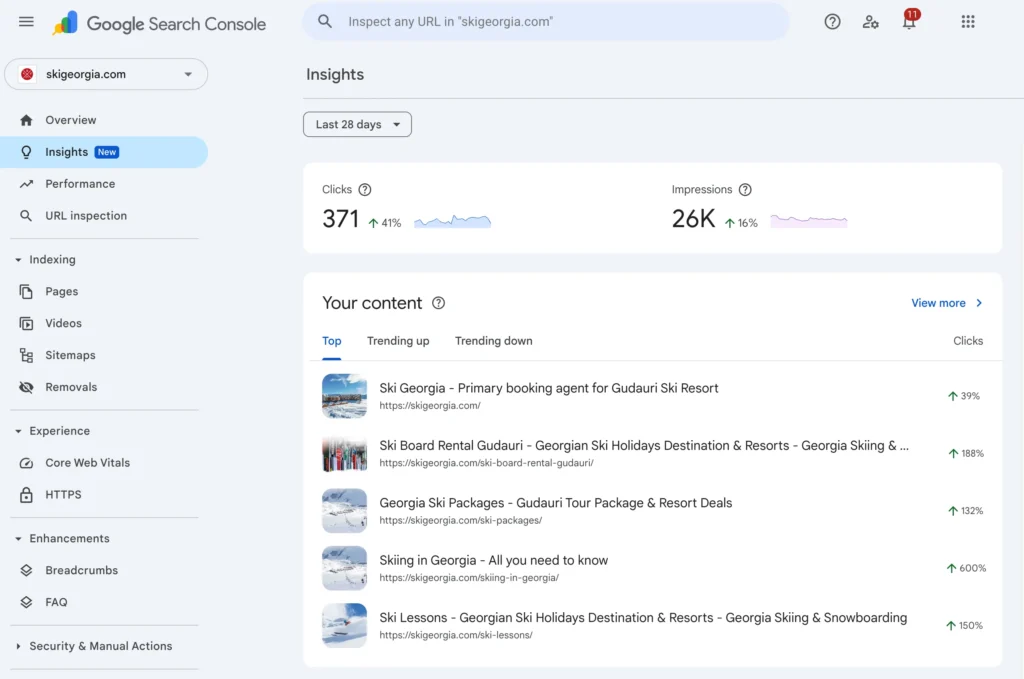Open the Sitemaps report

(70, 355)
